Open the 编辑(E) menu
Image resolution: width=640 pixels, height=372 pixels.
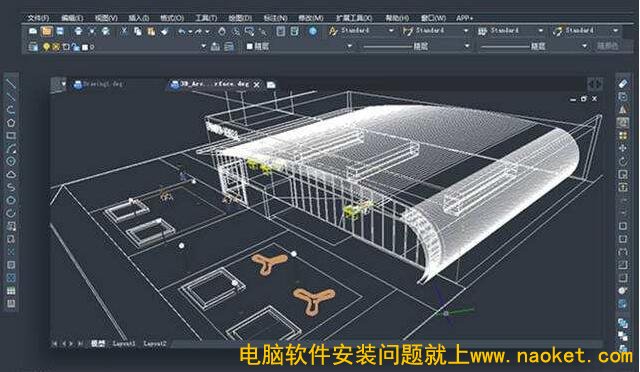pos(72,18)
